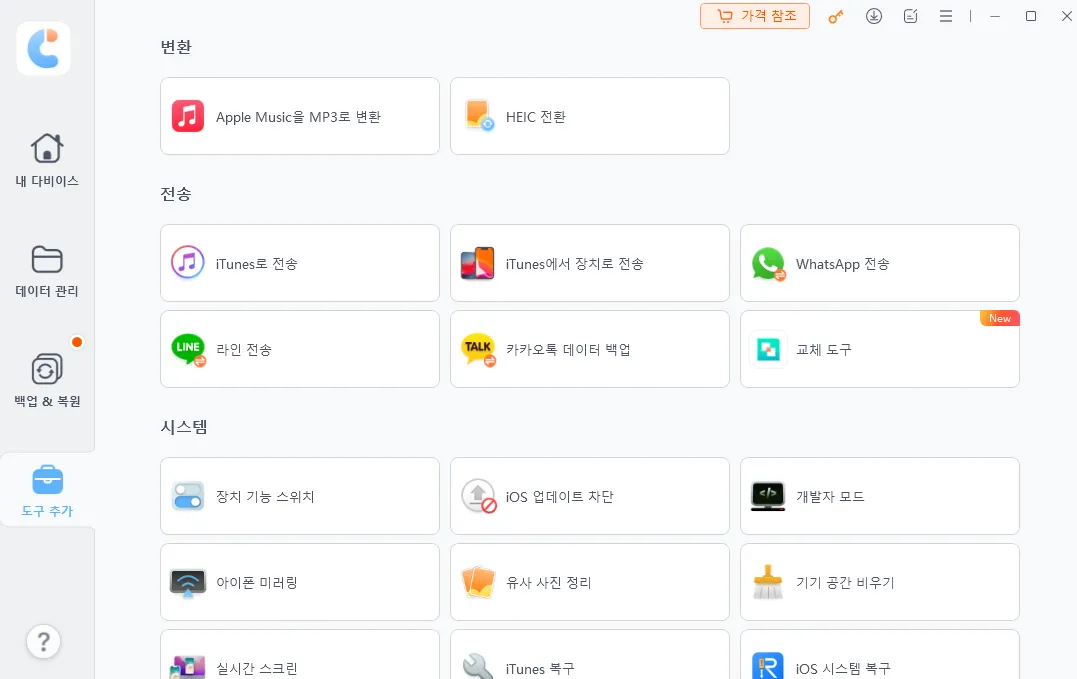
Task: Click the 실시간 스크린 devices icon
Action: point(188,667)
